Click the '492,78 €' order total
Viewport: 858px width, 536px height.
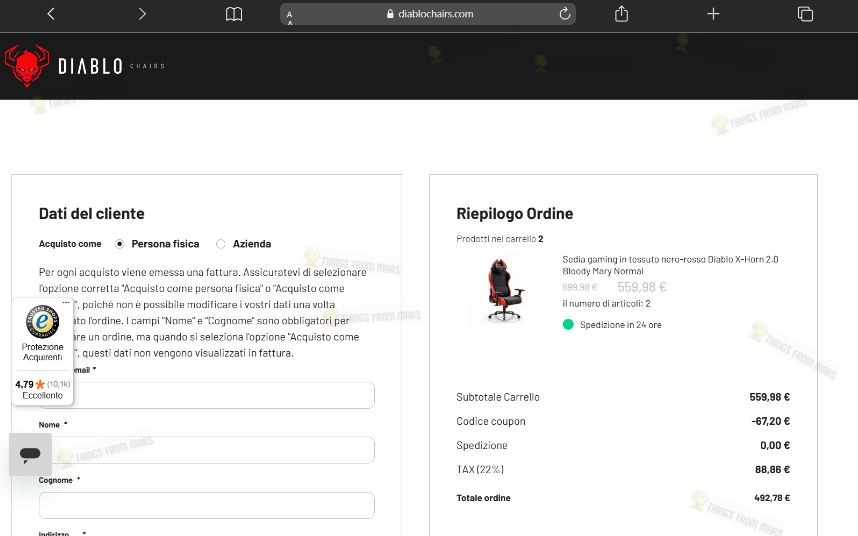[x=772, y=498]
